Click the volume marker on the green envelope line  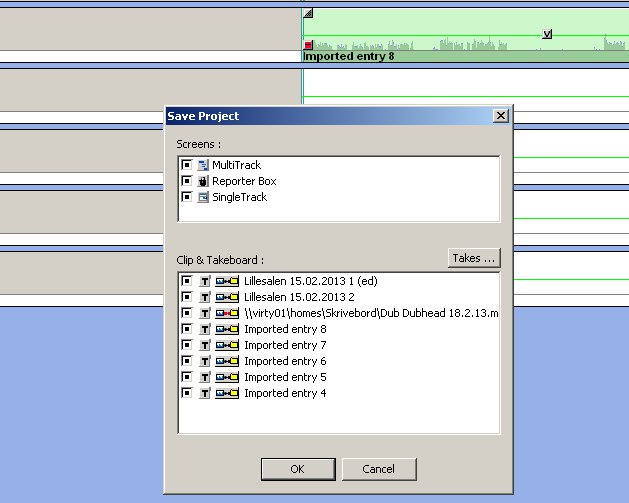pos(547,34)
